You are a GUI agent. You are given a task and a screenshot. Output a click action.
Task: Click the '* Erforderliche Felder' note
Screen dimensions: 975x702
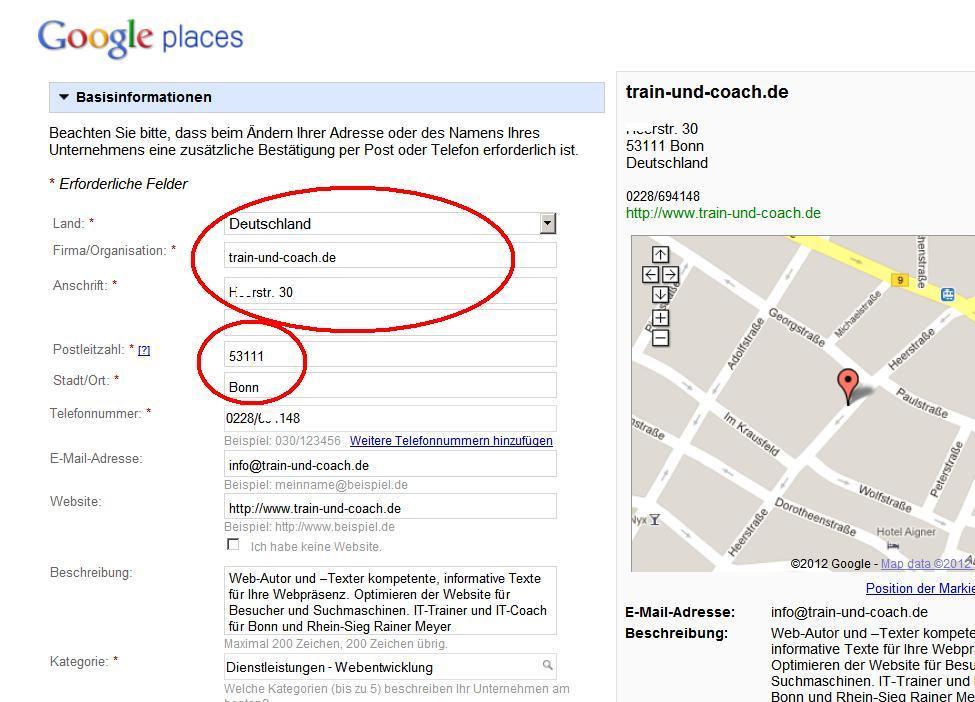click(118, 184)
